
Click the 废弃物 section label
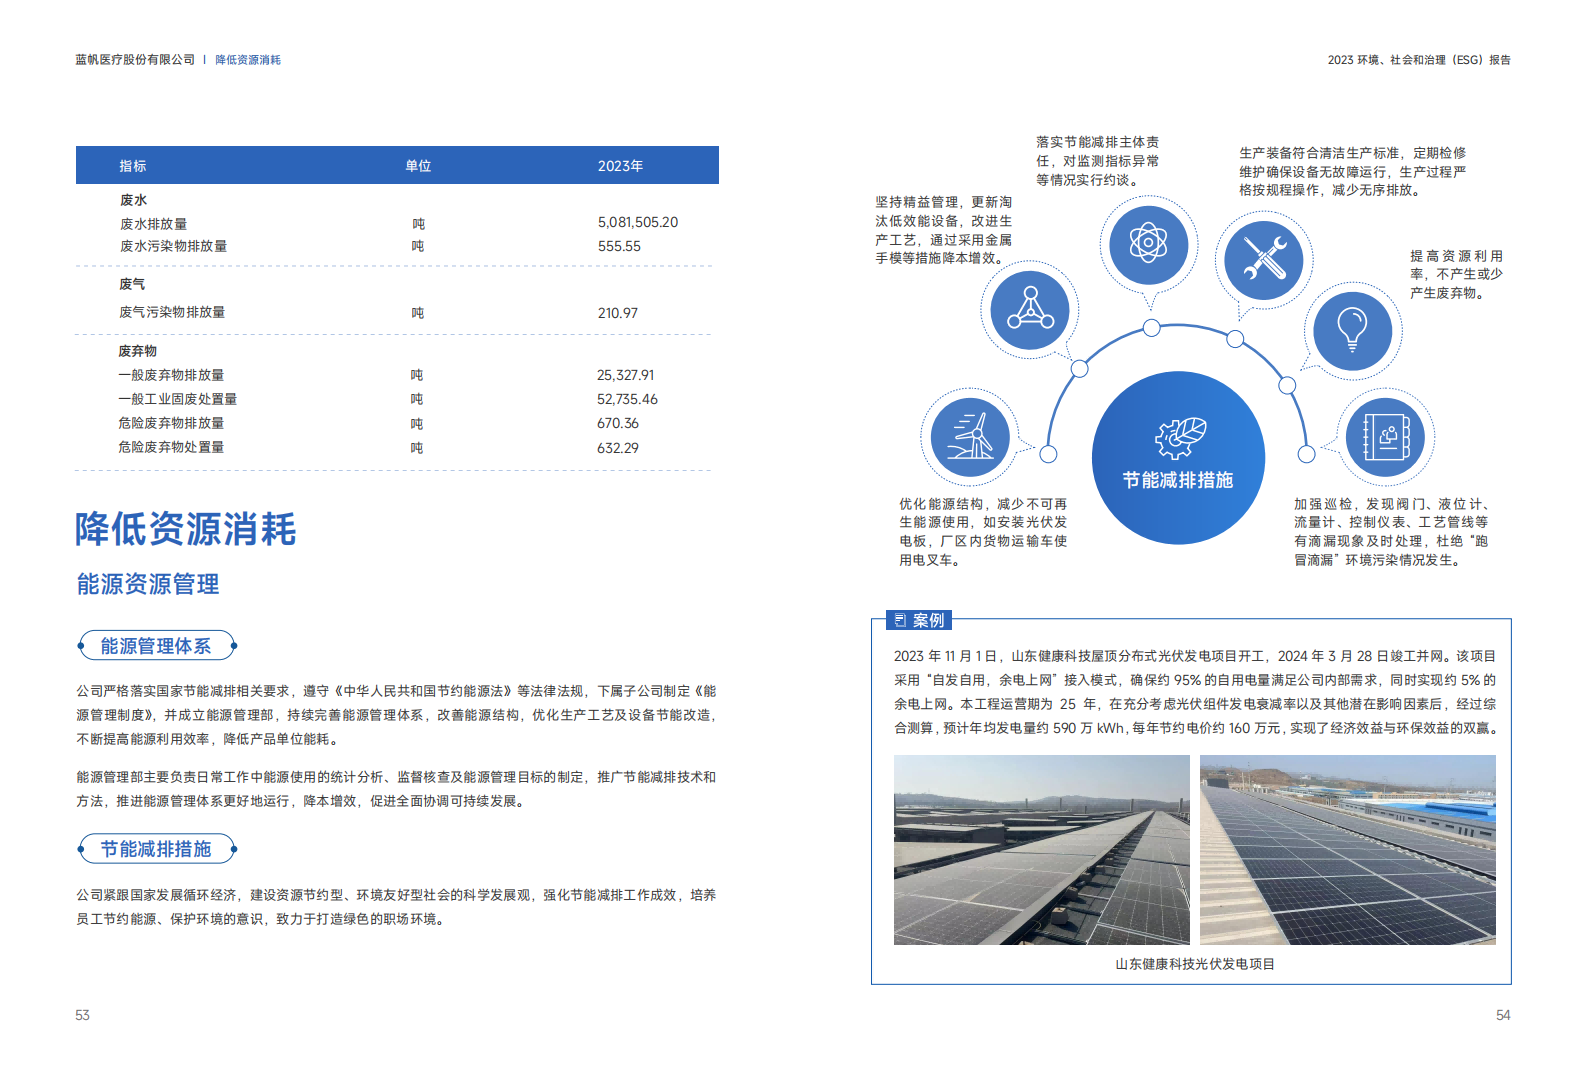138,351
